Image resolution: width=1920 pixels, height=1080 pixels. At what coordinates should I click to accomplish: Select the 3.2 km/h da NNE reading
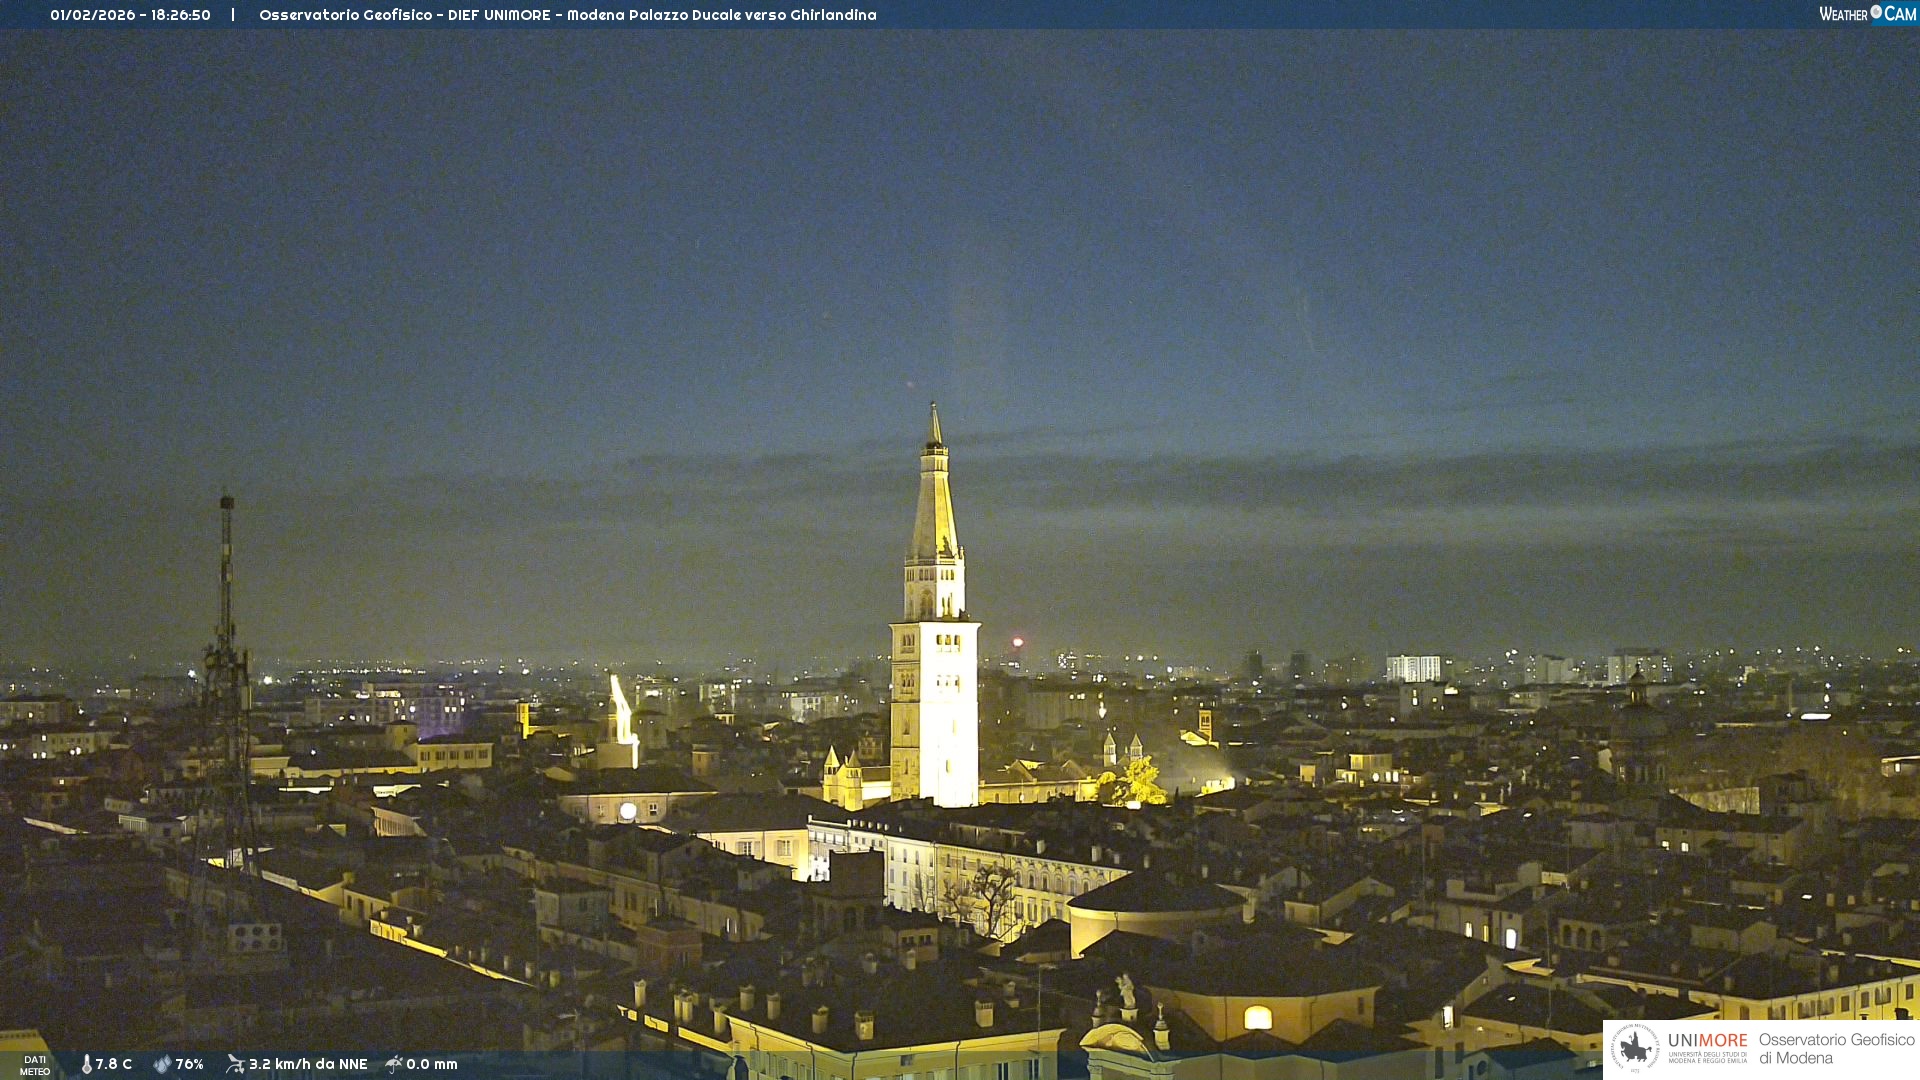[x=308, y=1064]
